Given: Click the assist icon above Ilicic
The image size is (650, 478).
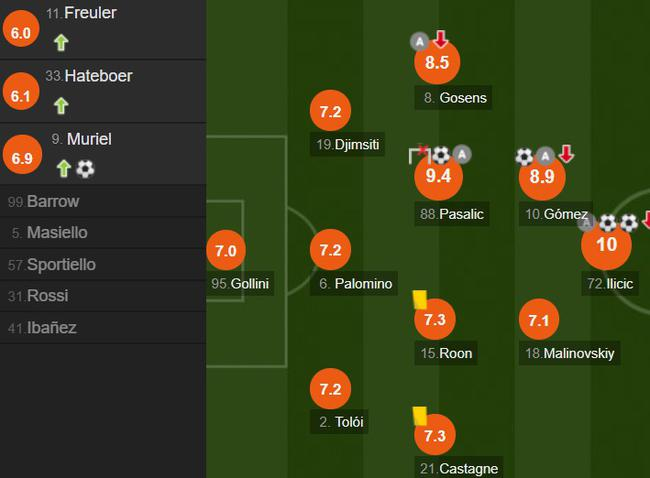Looking at the screenshot, I should click(x=586, y=222).
